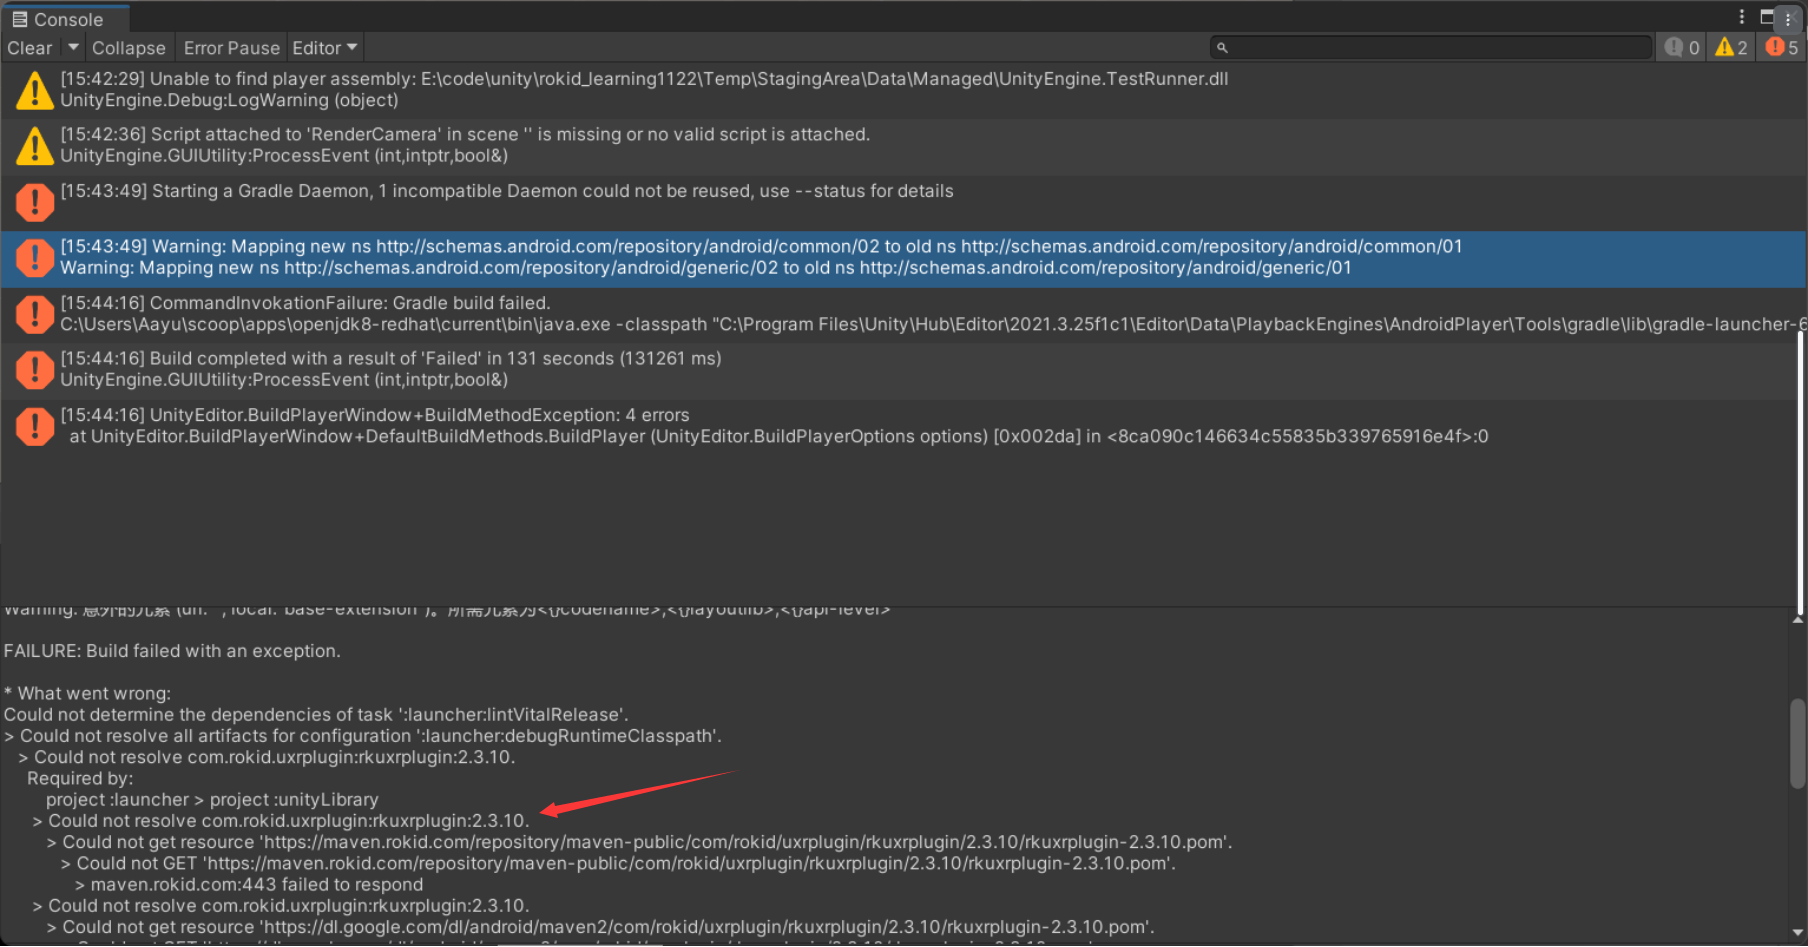Click error icon of Build completed entry
This screenshot has width=1808, height=947.
34,370
